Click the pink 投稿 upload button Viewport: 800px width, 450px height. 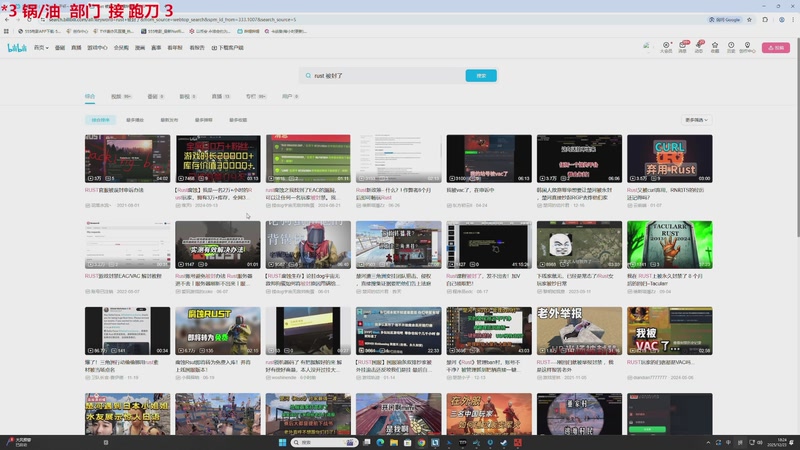(776, 47)
